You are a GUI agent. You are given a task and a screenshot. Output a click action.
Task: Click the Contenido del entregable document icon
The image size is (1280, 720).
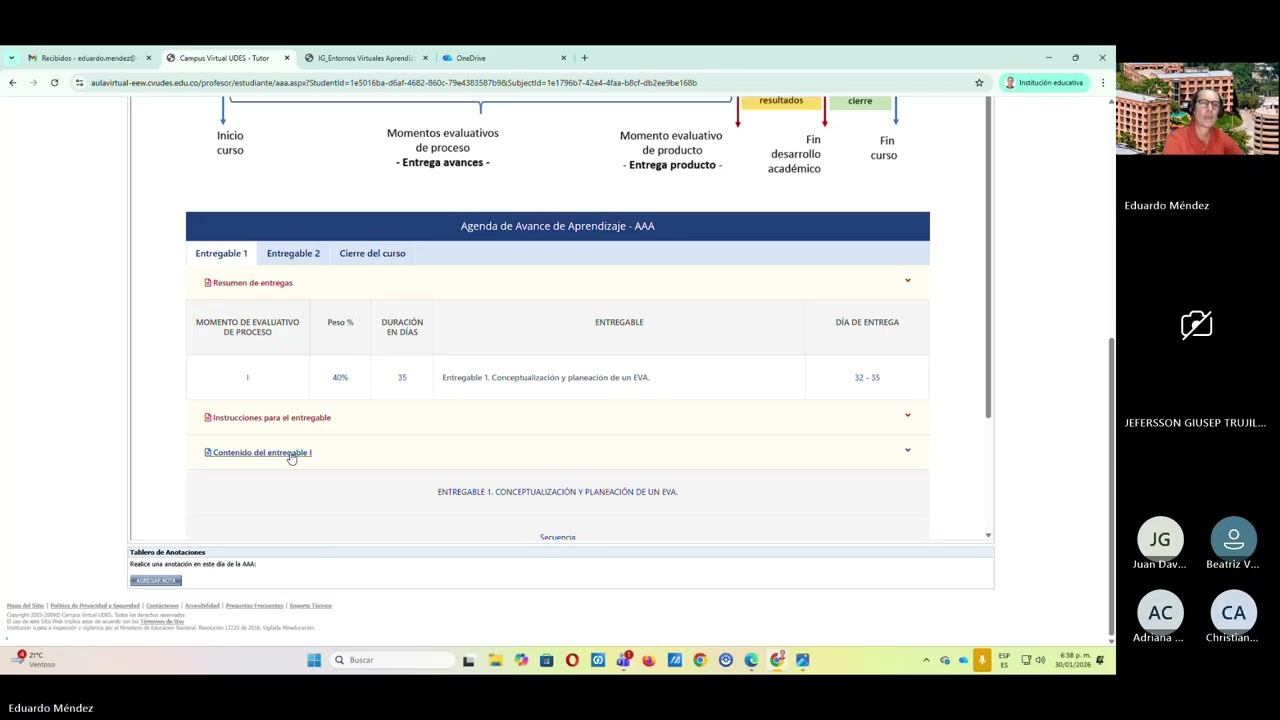(208, 453)
